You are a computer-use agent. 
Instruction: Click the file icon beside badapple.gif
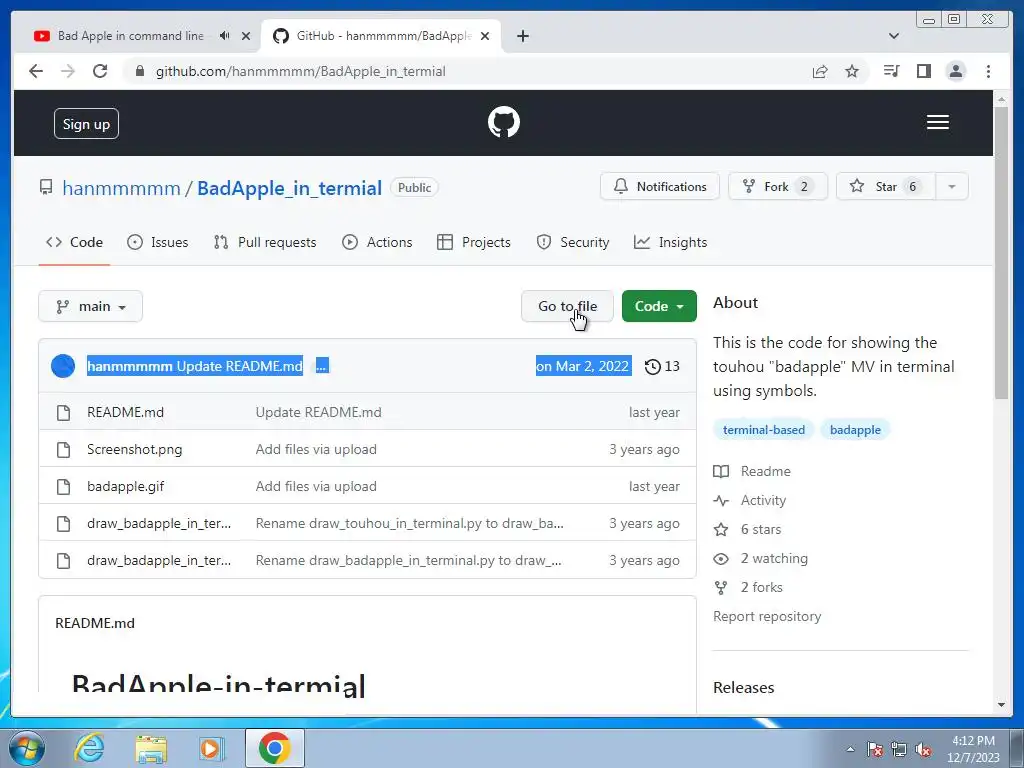click(63, 487)
